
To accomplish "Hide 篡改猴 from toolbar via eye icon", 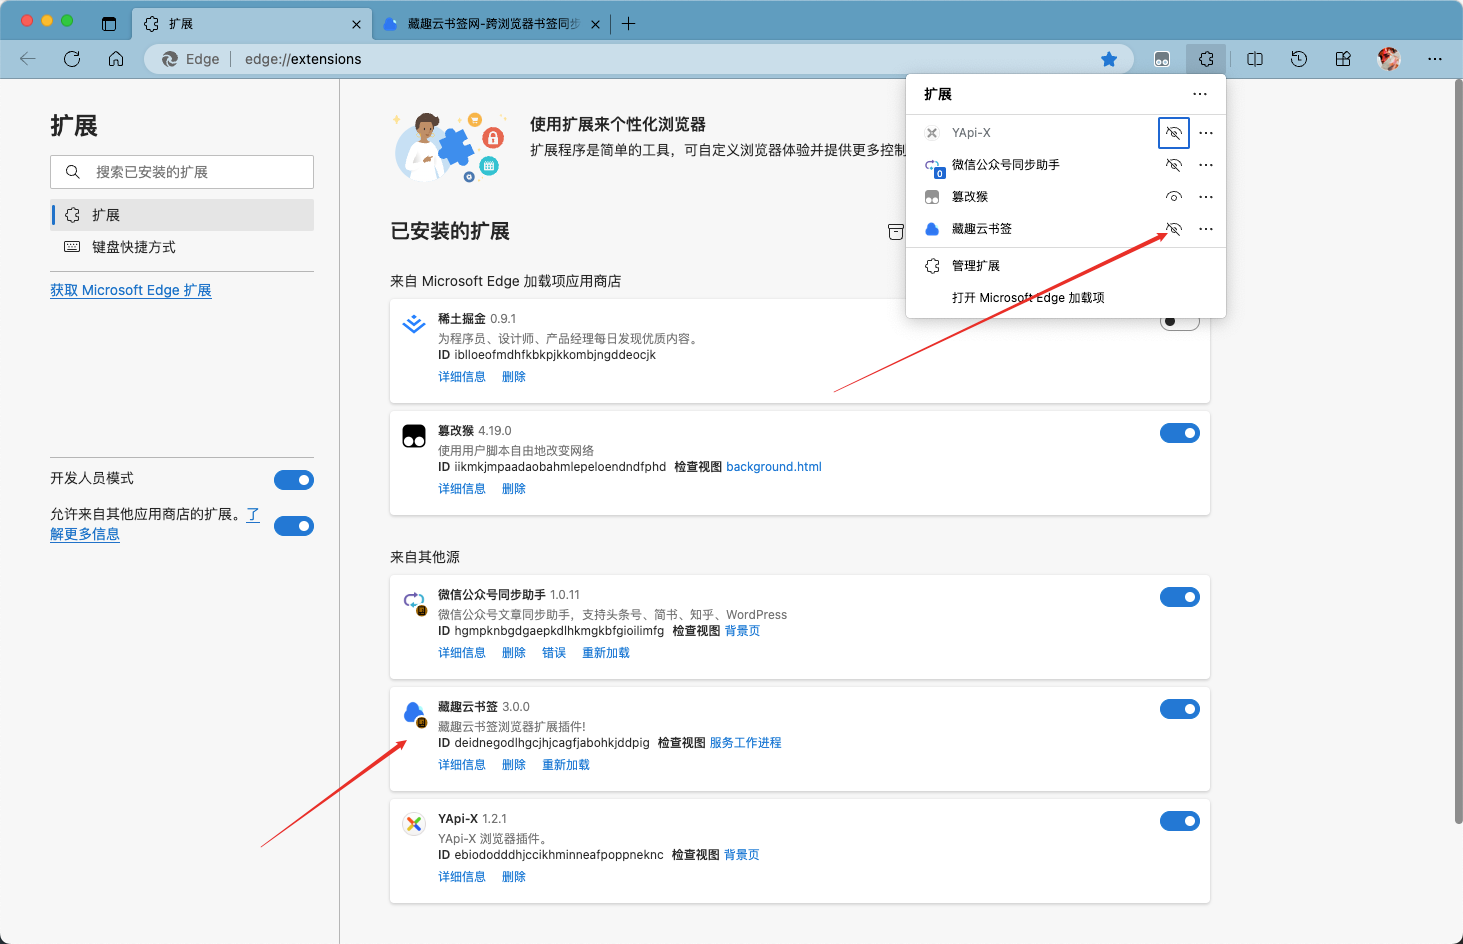I will point(1174,197).
